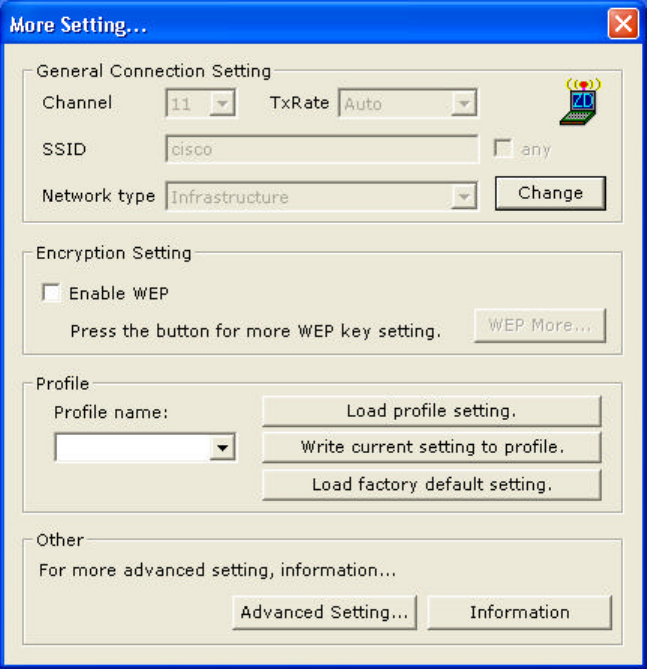Click the 'SSID' label
Image resolution: width=647 pixels, height=669 pixels.
point(64,149)
